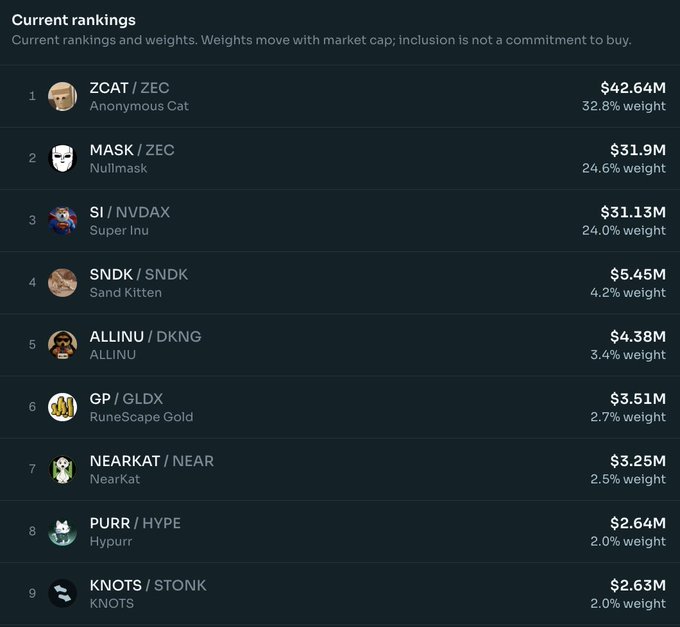
Task: Click the Sand Kitten avatar image
Action: [62, 283]
